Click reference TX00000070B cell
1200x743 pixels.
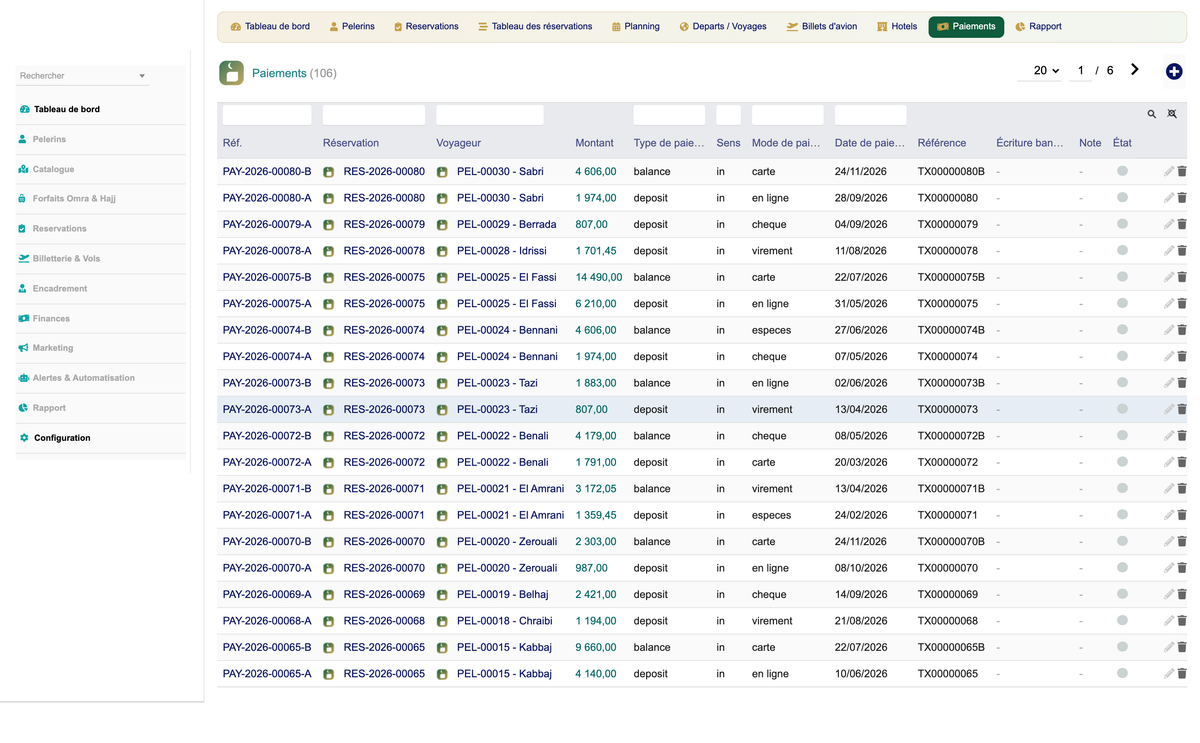[x=951, y=542]
